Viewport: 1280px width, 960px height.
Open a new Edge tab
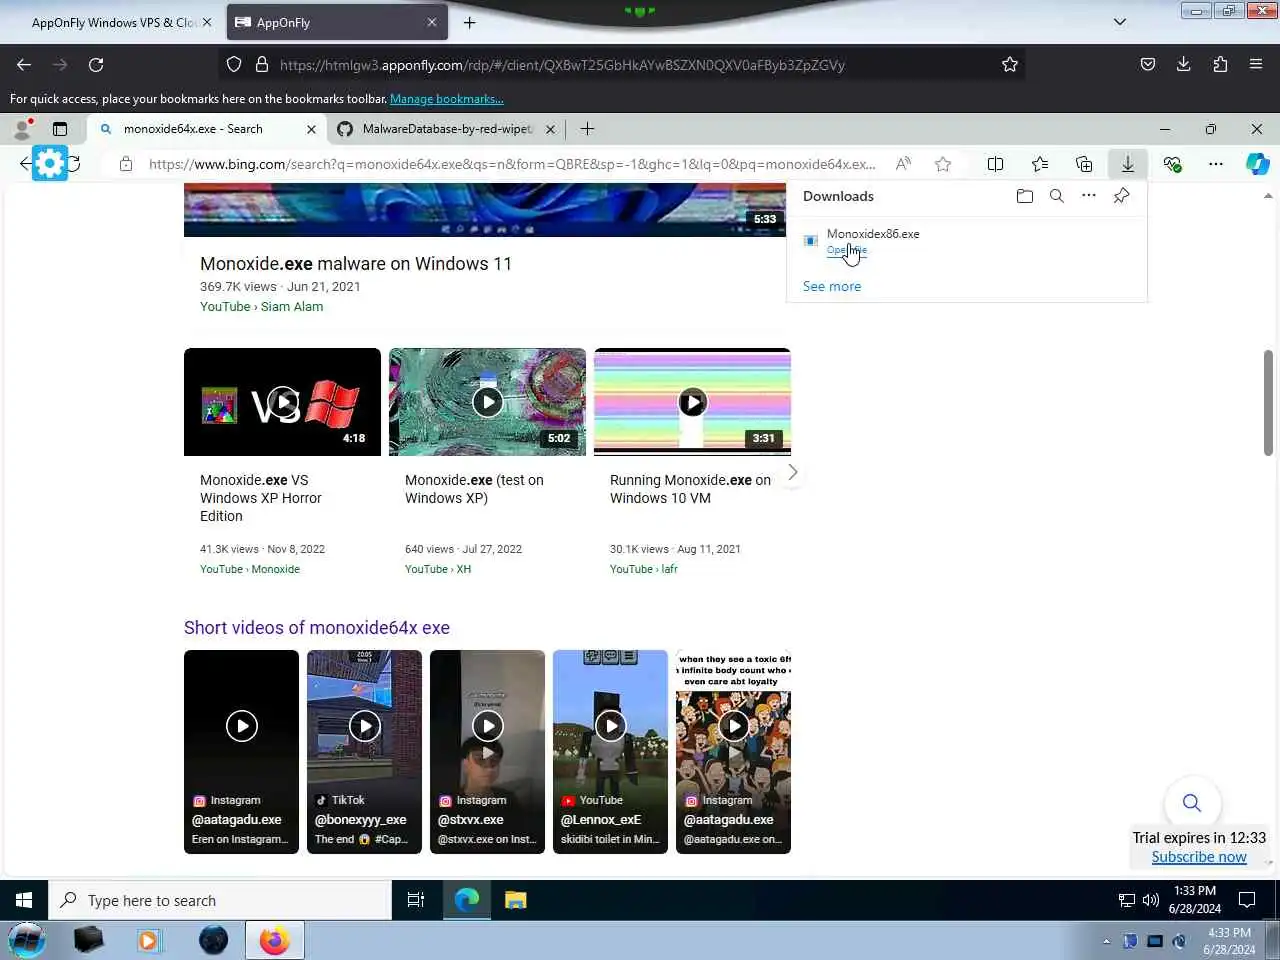point(587,129)
